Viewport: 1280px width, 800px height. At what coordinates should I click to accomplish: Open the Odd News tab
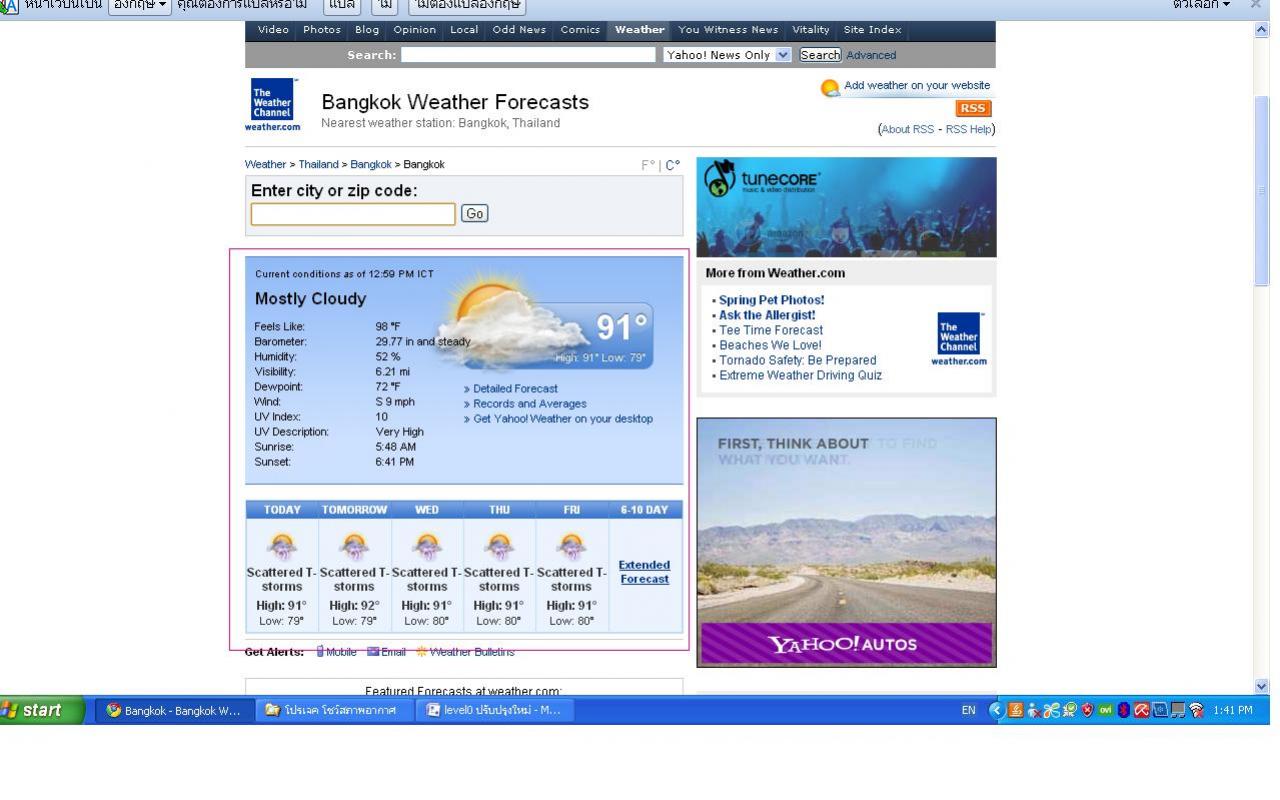point(519,30)
